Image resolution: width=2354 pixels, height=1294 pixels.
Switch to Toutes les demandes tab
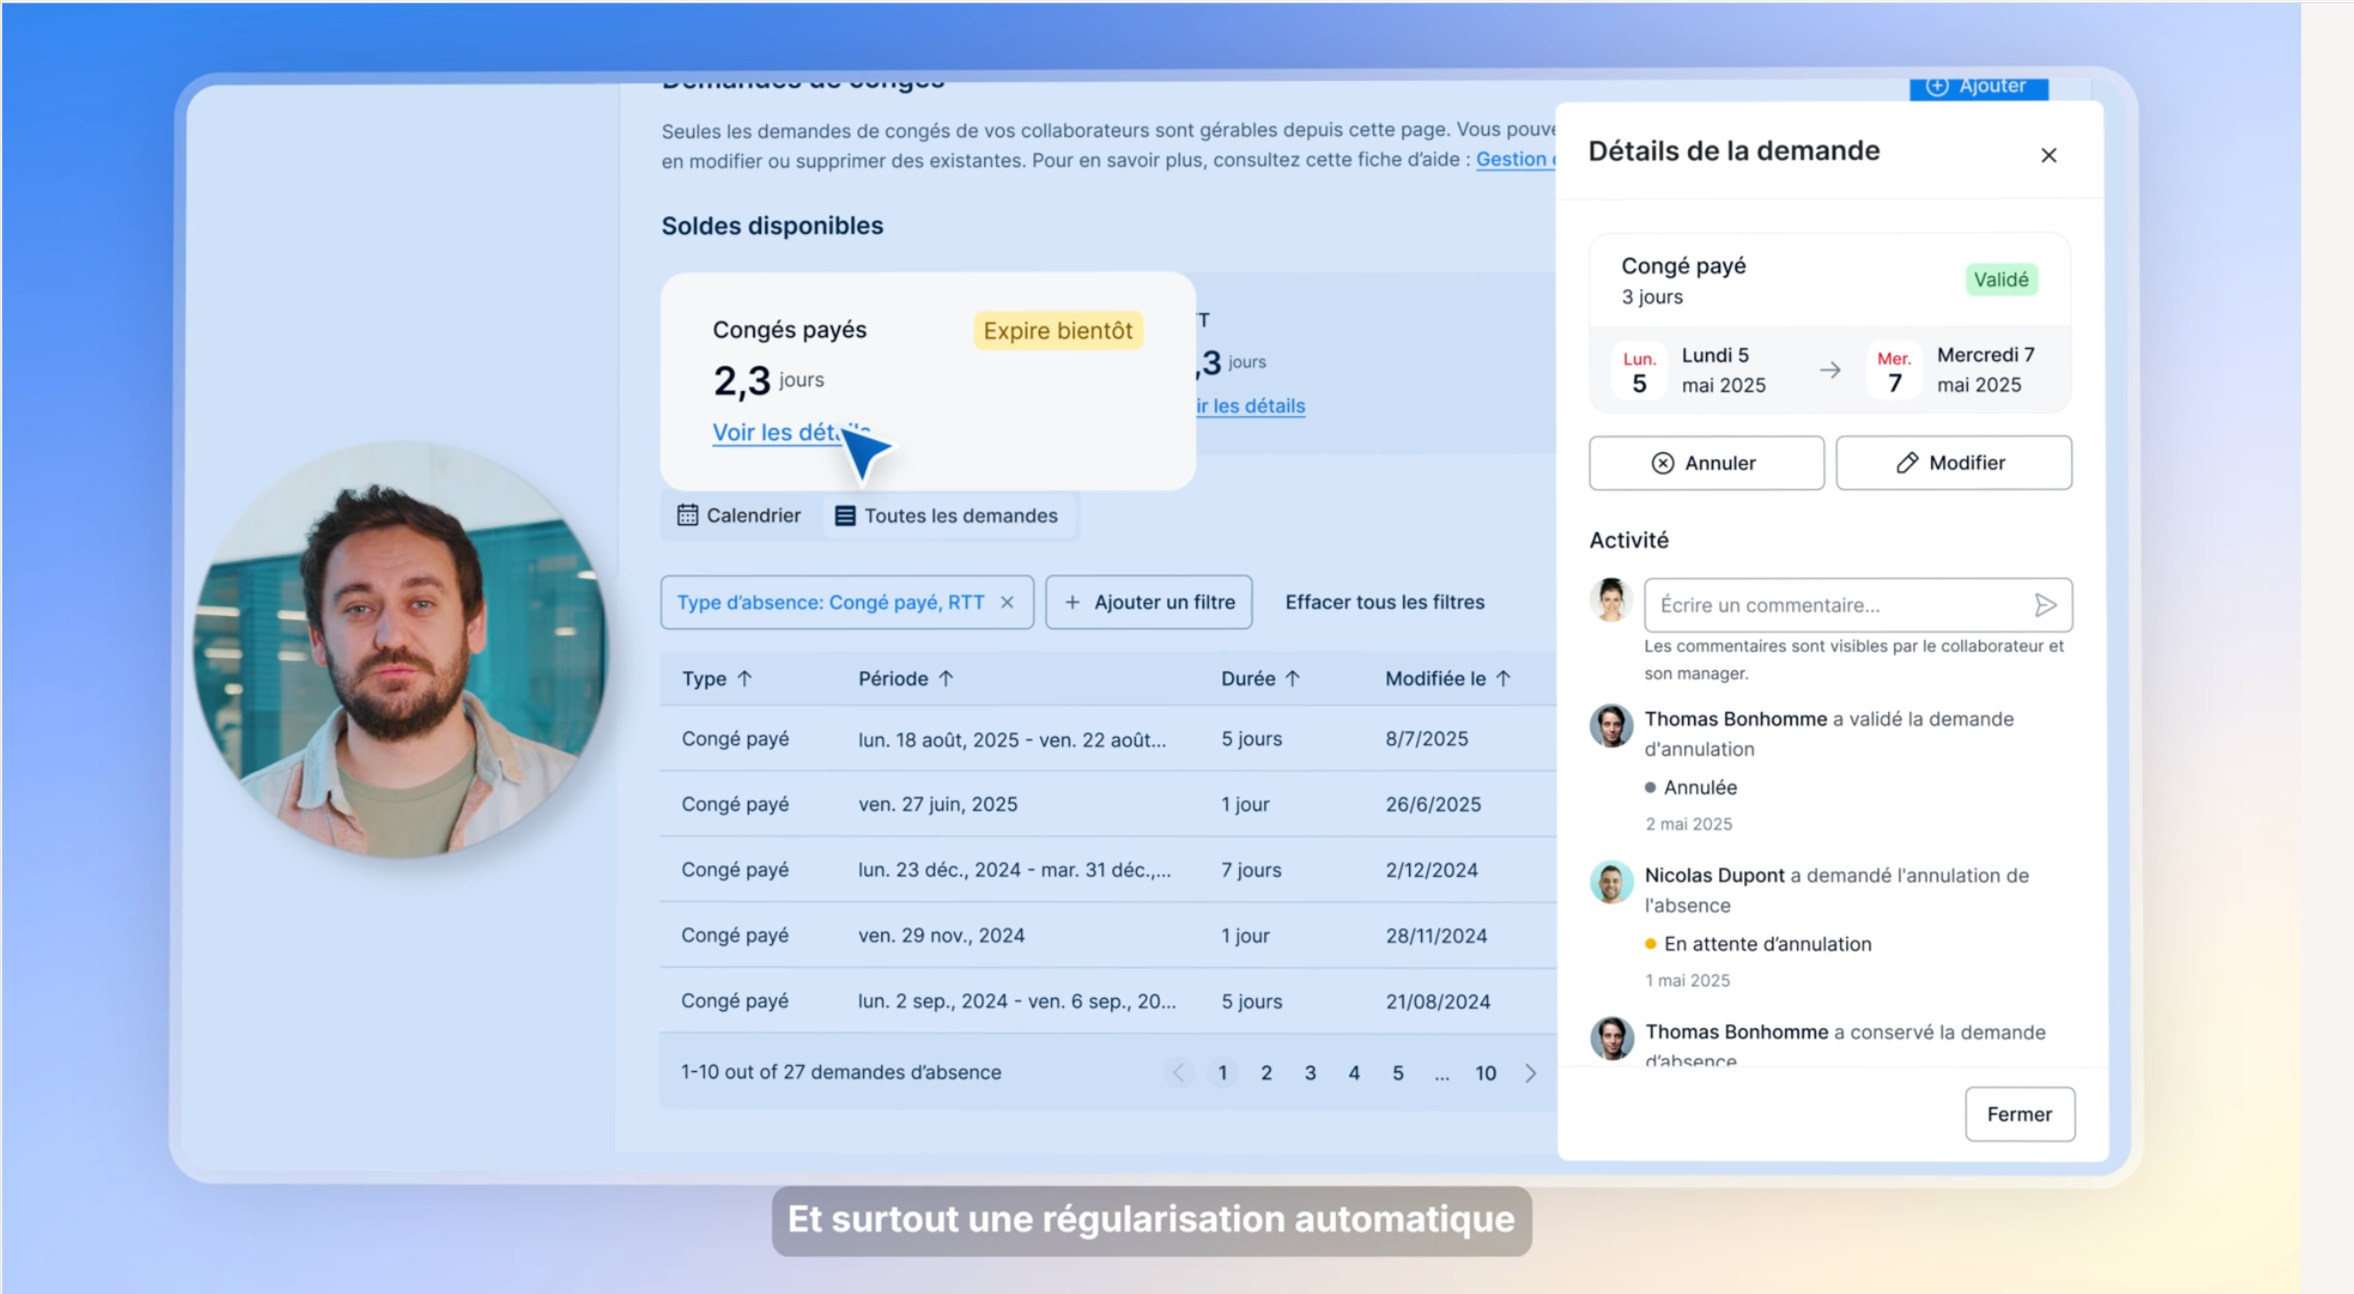[946, 515]
